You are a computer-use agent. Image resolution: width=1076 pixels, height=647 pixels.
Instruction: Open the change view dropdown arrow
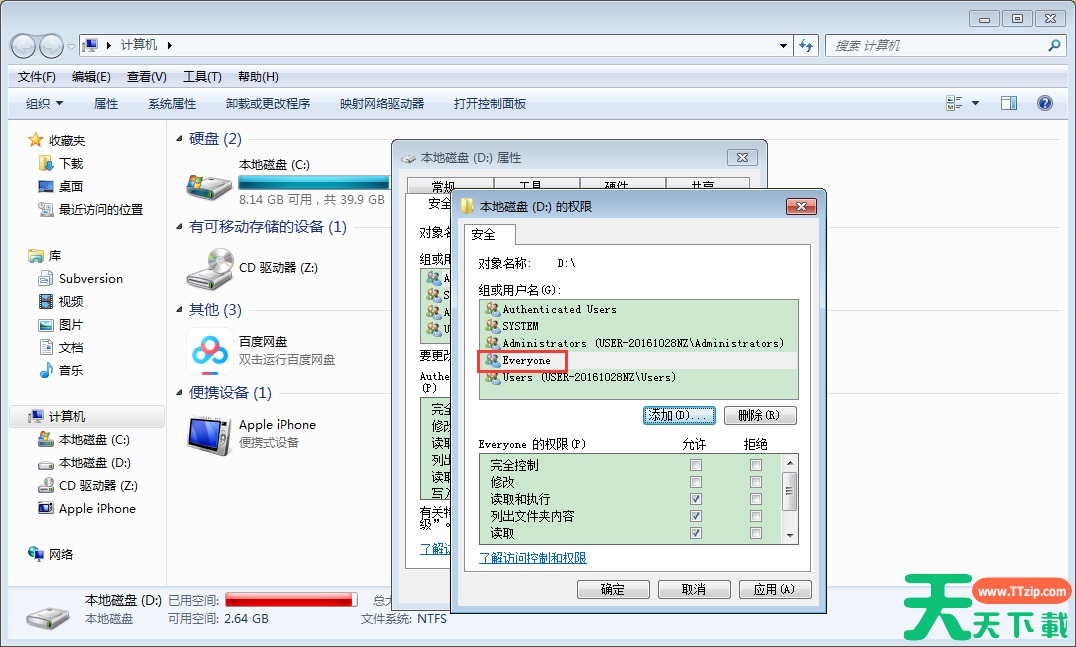975,103
